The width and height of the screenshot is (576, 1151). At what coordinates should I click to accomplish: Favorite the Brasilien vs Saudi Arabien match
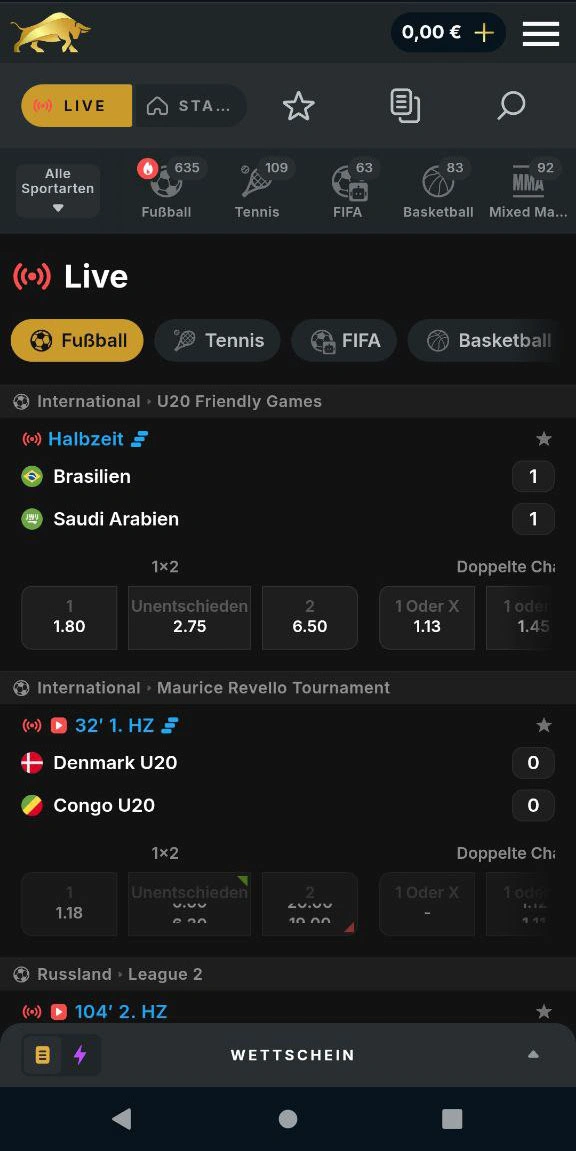click(x=544, y=438)
